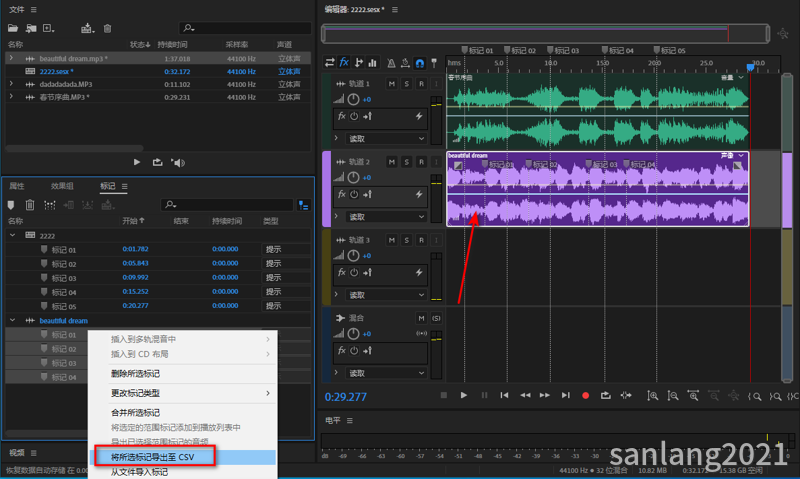Mute the 混合 master track
This screenshot has width=800, height=479.
[421, 318]
